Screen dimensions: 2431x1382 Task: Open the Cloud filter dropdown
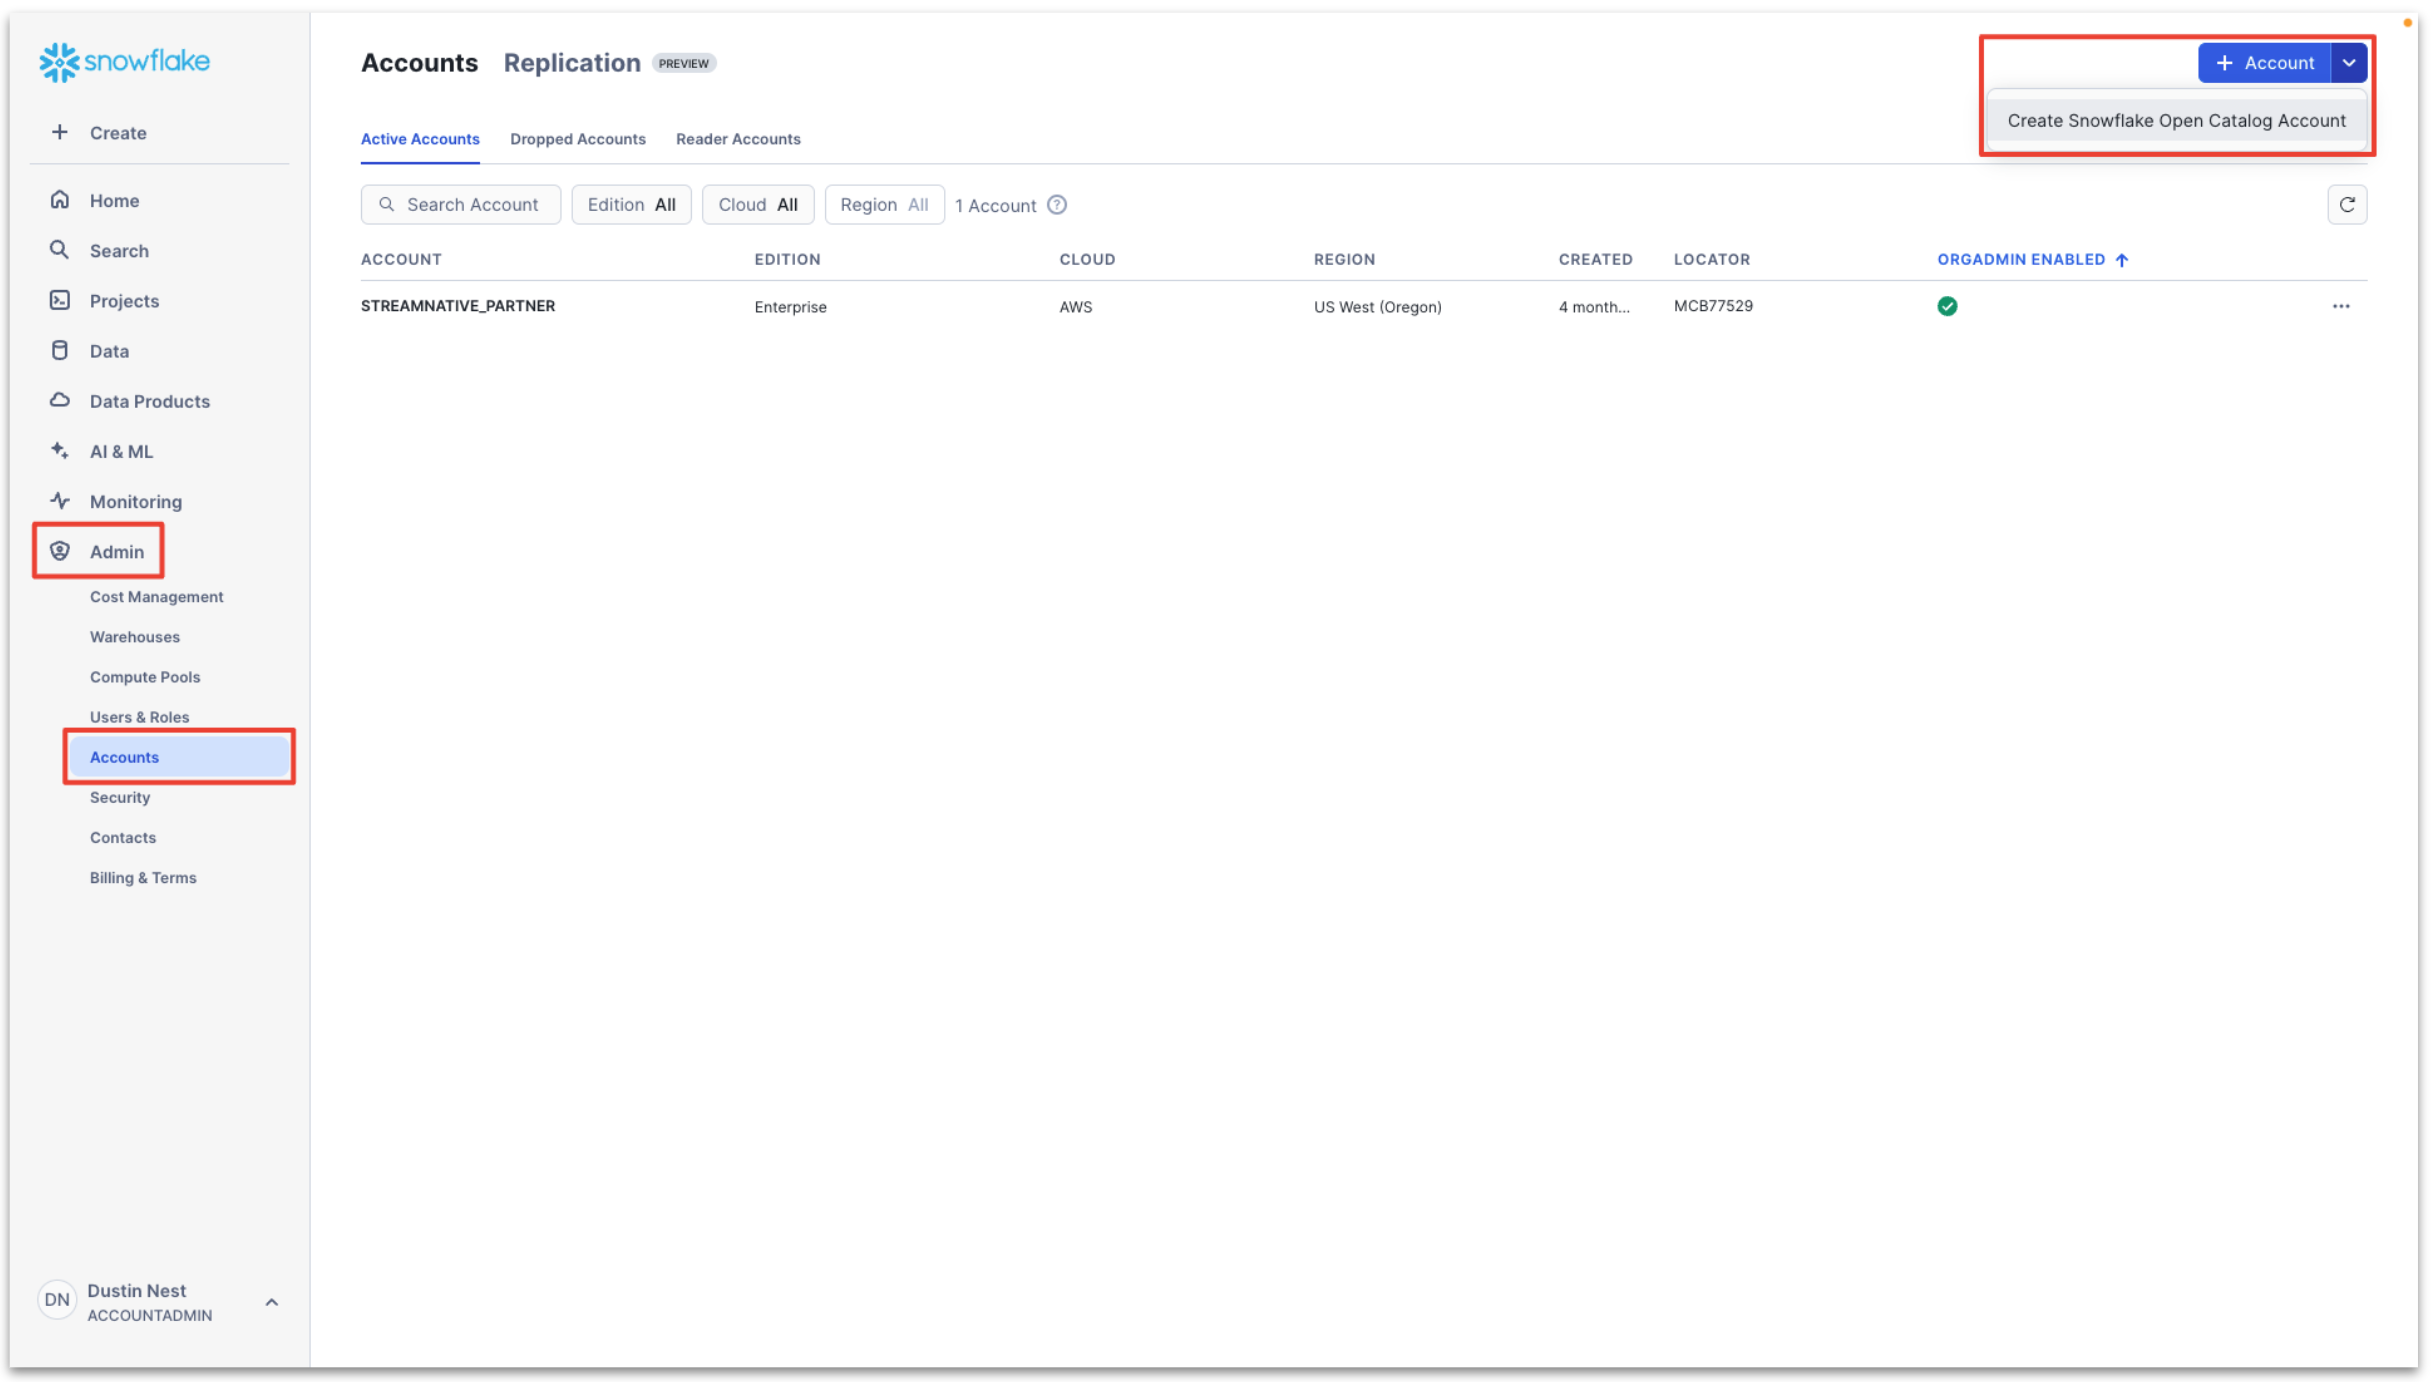click(x=757, y=204)
